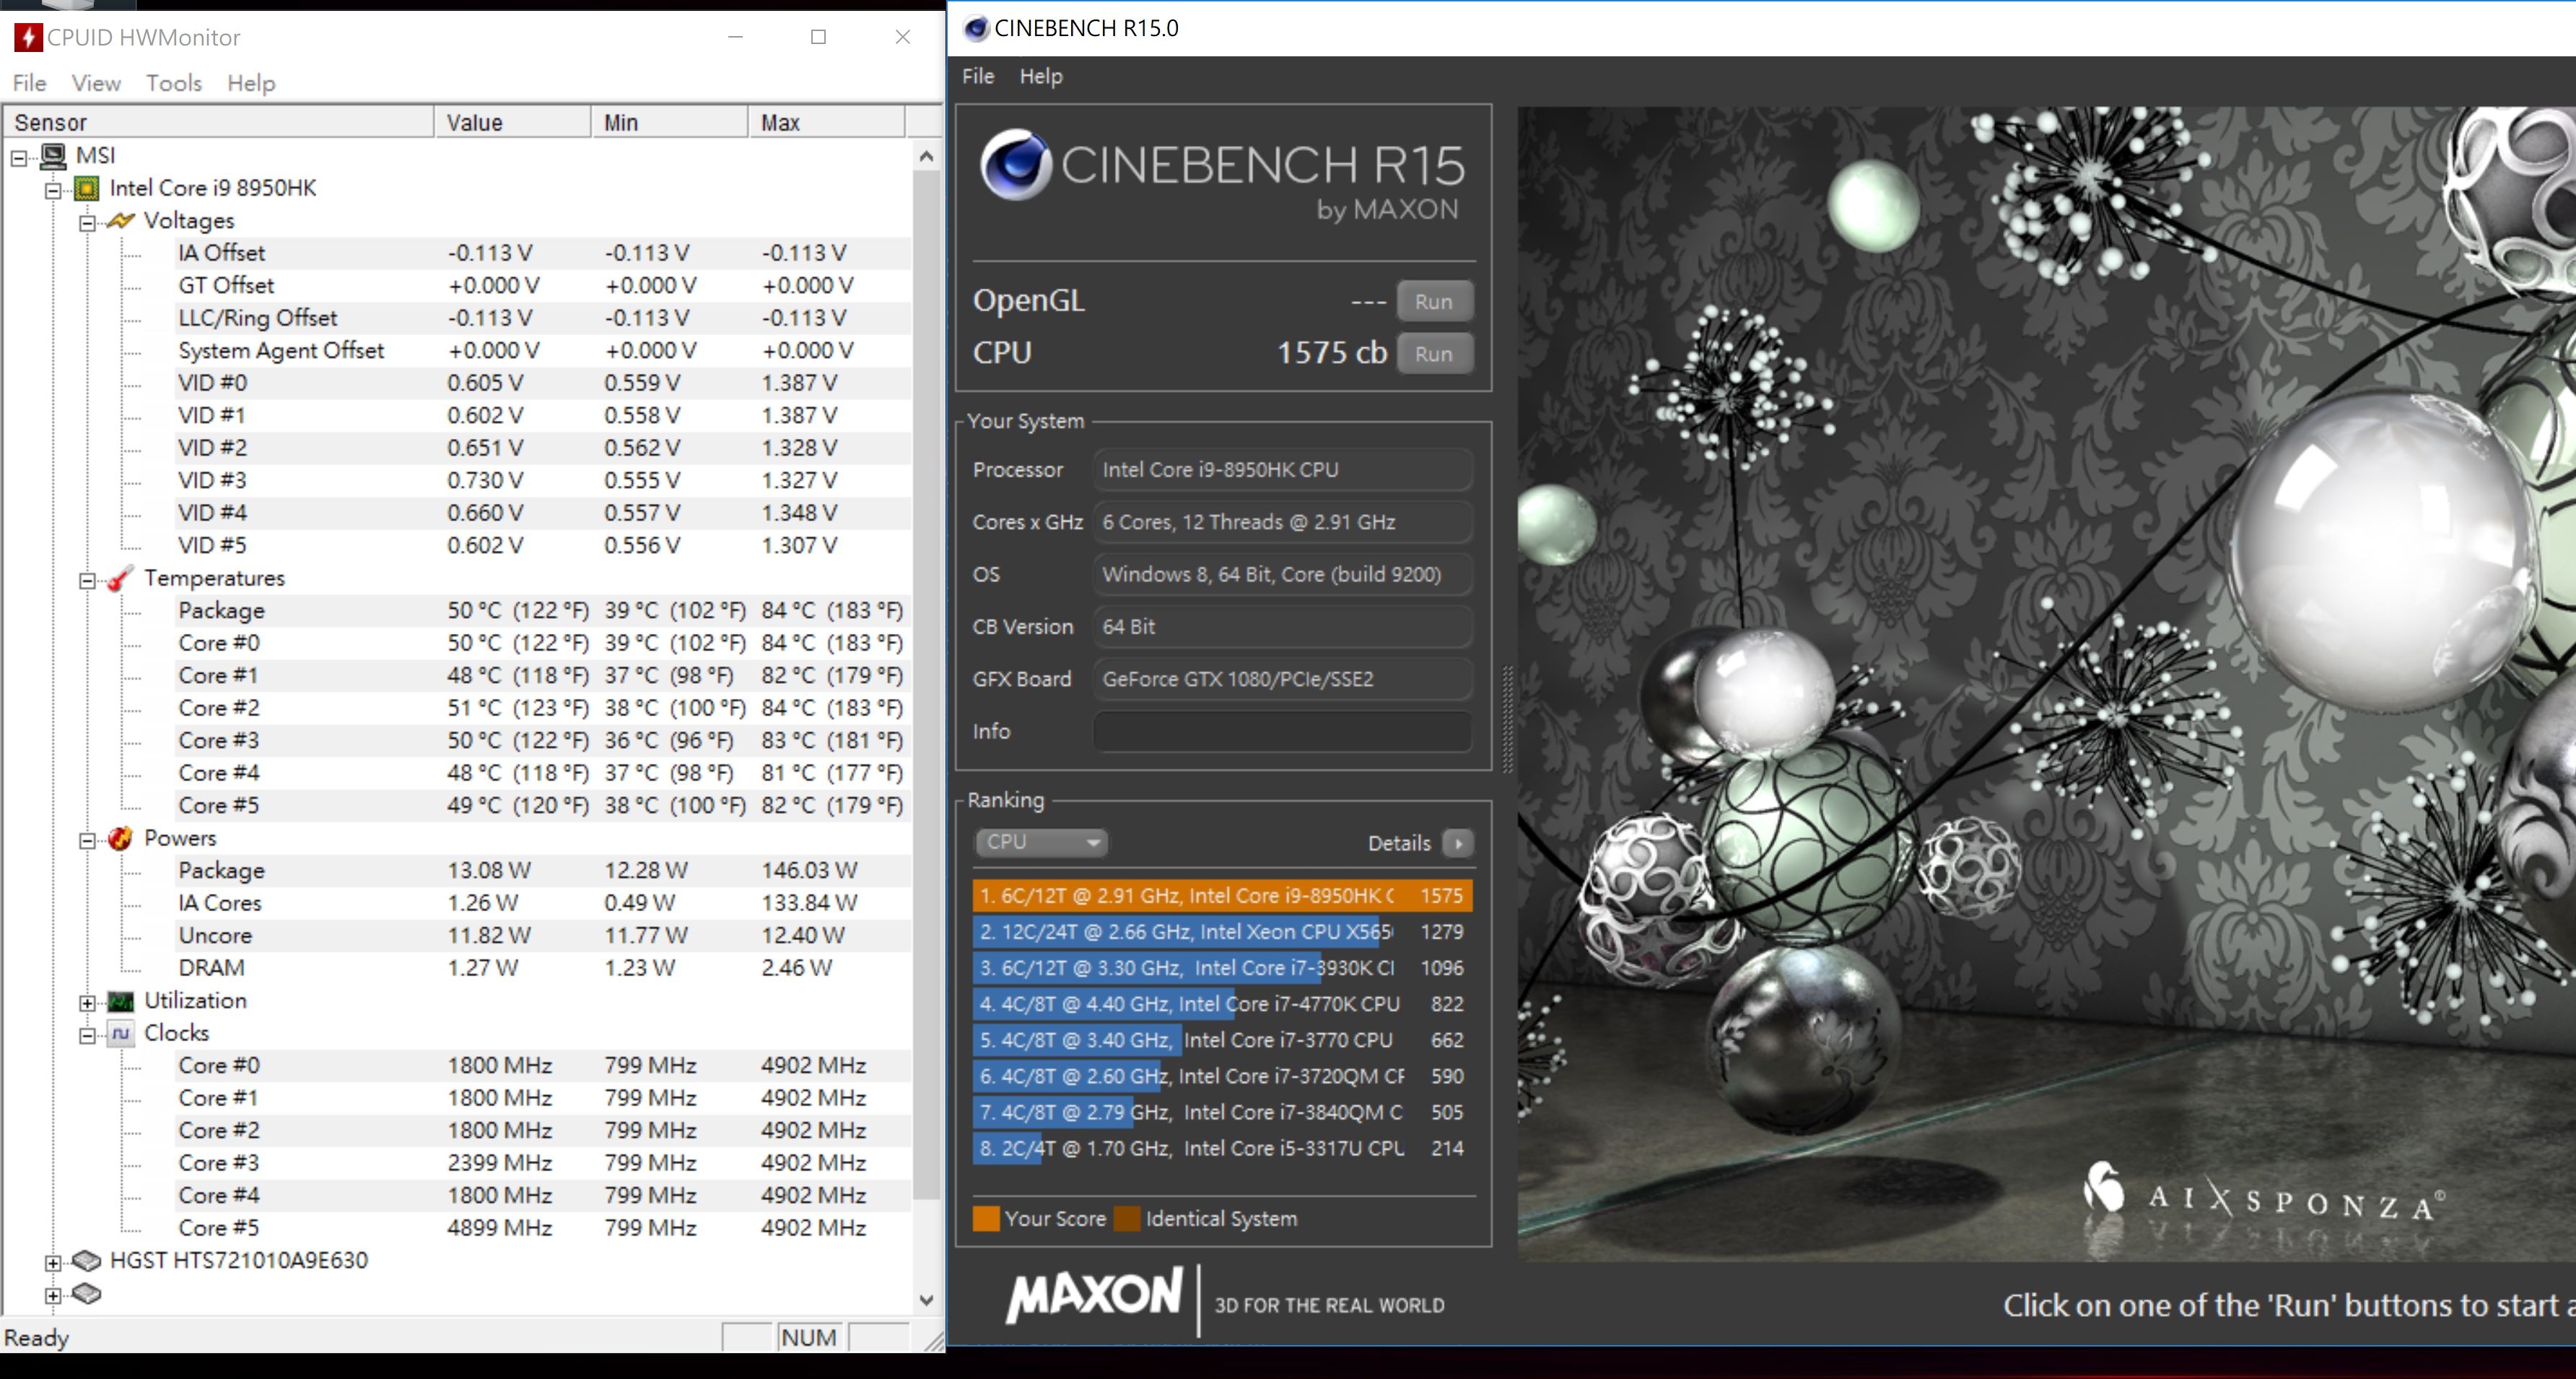Image resolution: width=2576 pixels, height=1379 pixels.
Task: Click the GFX Board GeForce GTX 1080 field
Action: point(1282,679)
